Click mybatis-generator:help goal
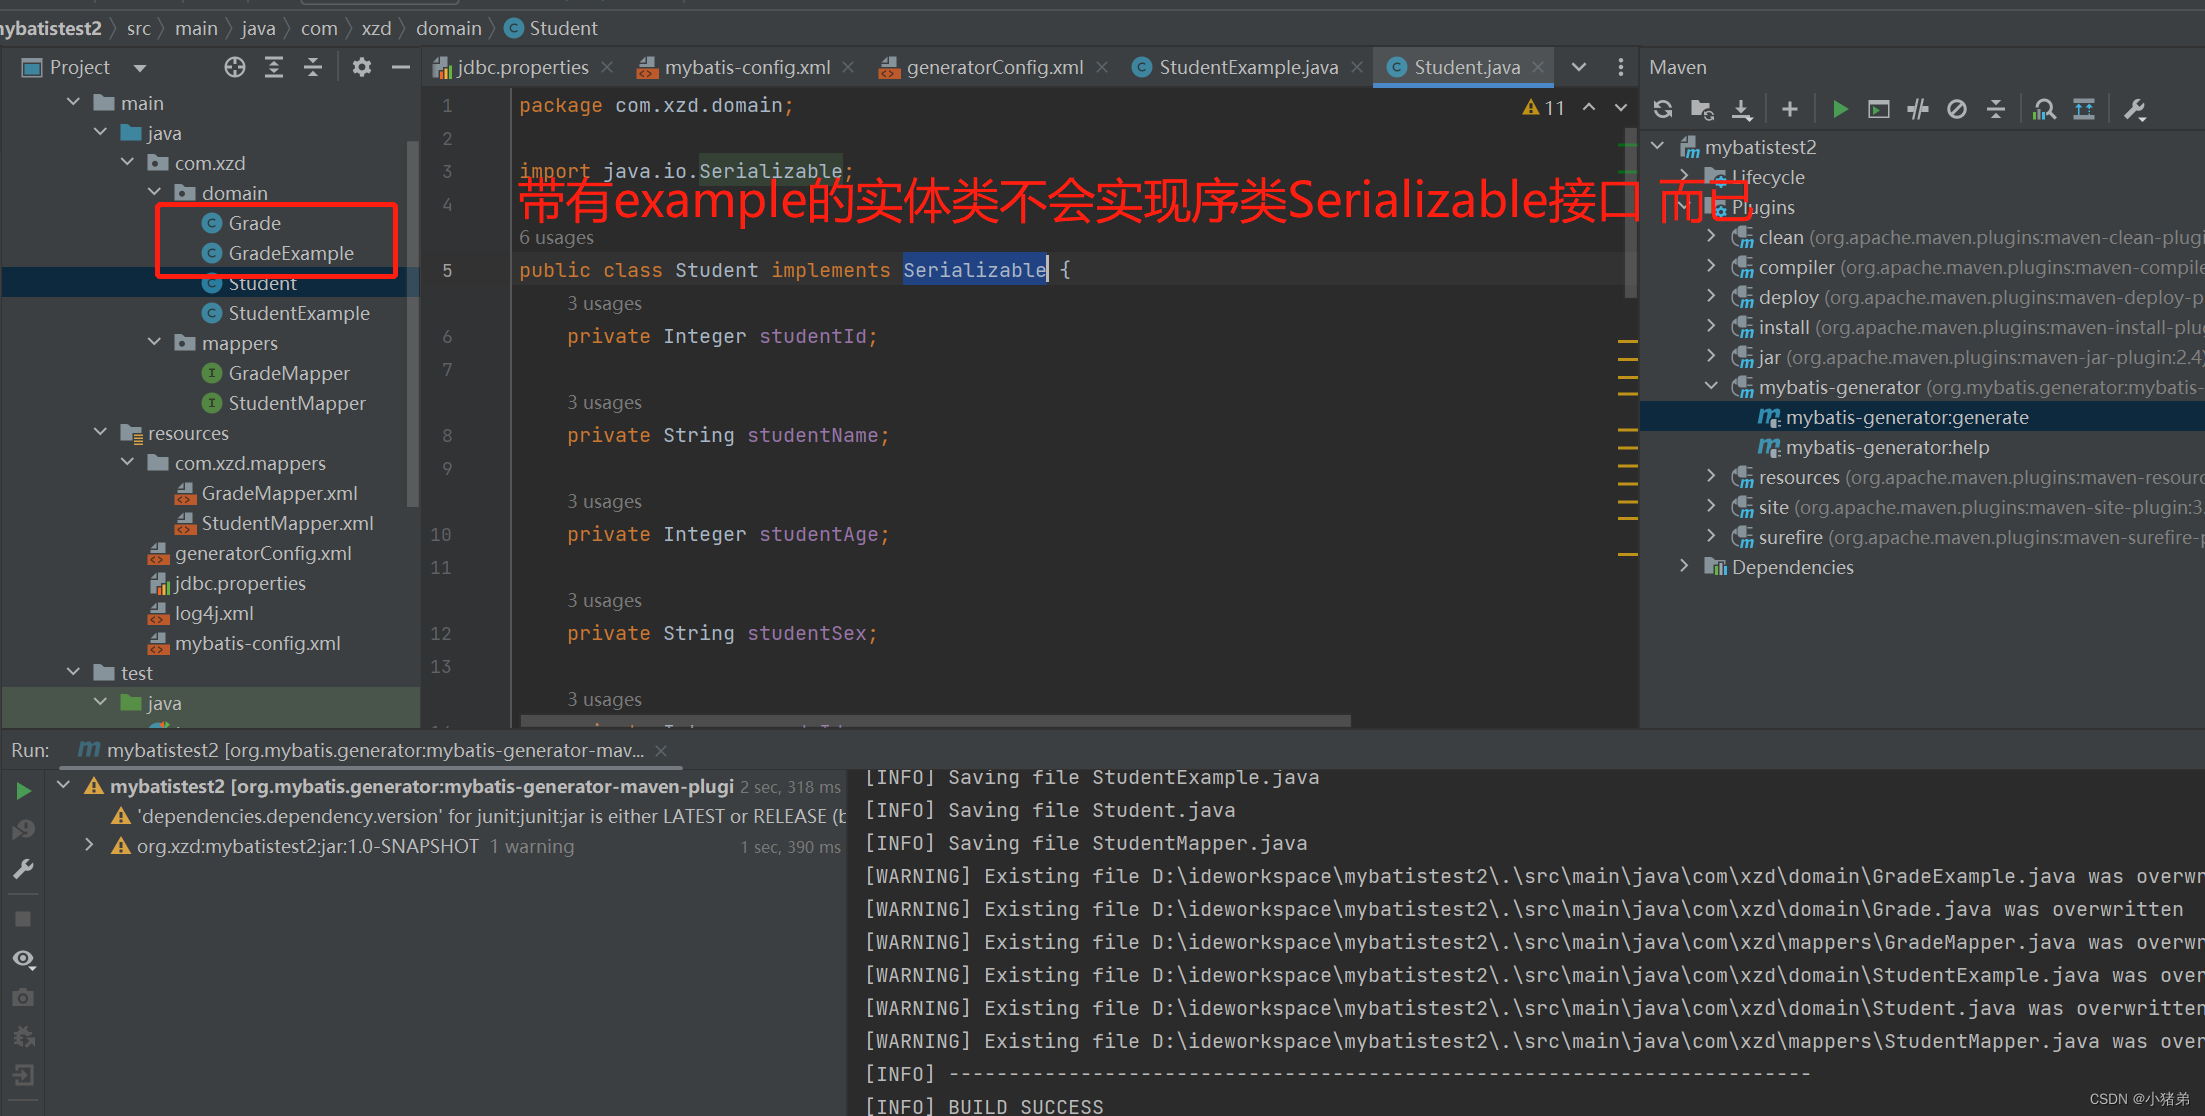2205x1116 pixels. pos(1887,447)
